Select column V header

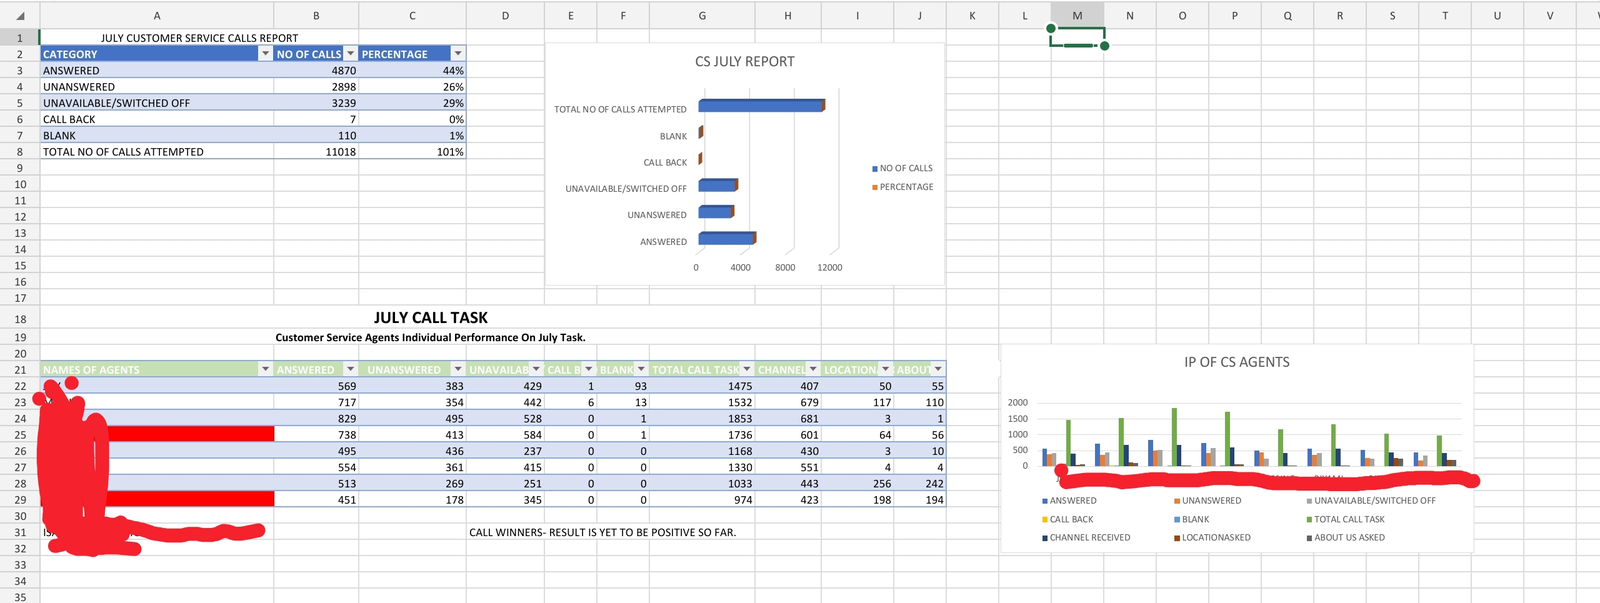tap(1550, 16)
